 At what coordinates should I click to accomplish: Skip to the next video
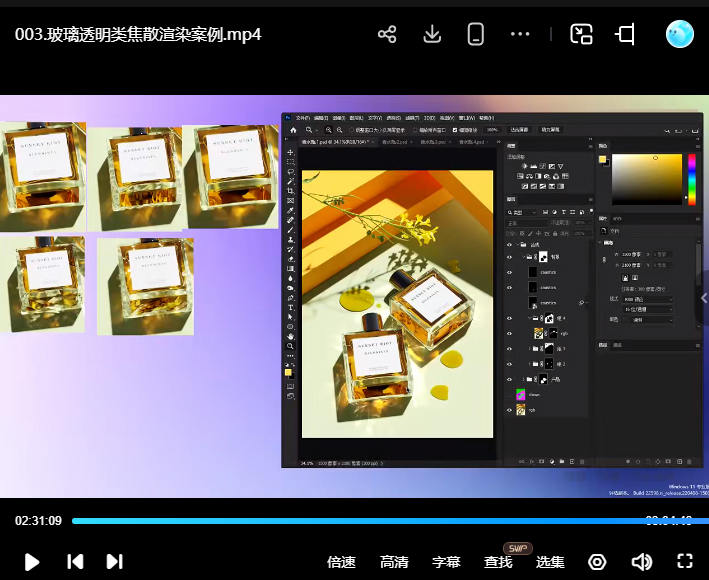point(115,561)
